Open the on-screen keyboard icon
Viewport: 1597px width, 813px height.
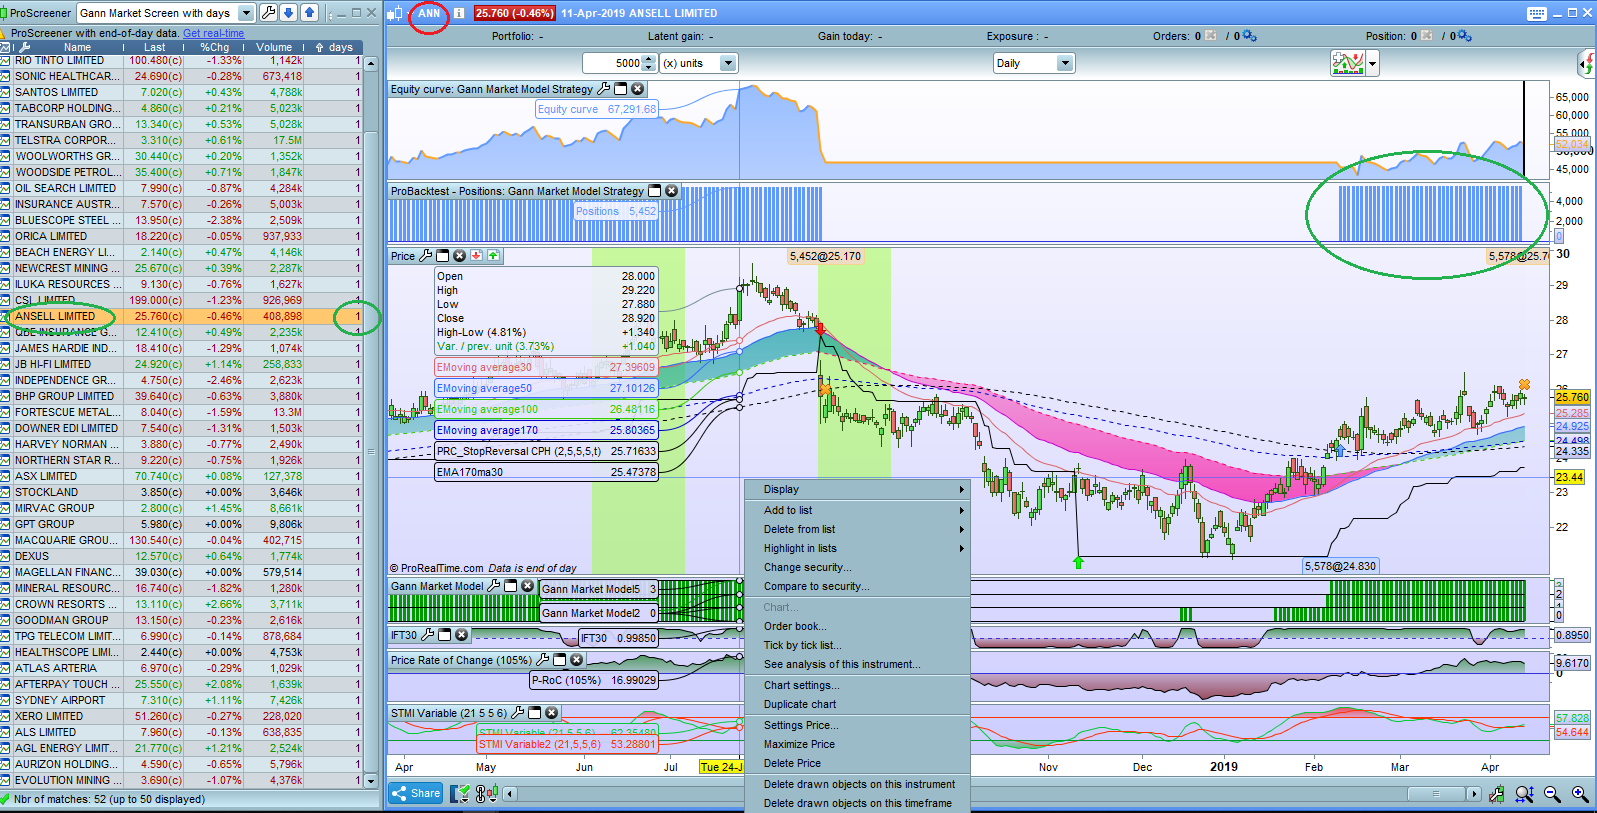[x=1537, y=13]
